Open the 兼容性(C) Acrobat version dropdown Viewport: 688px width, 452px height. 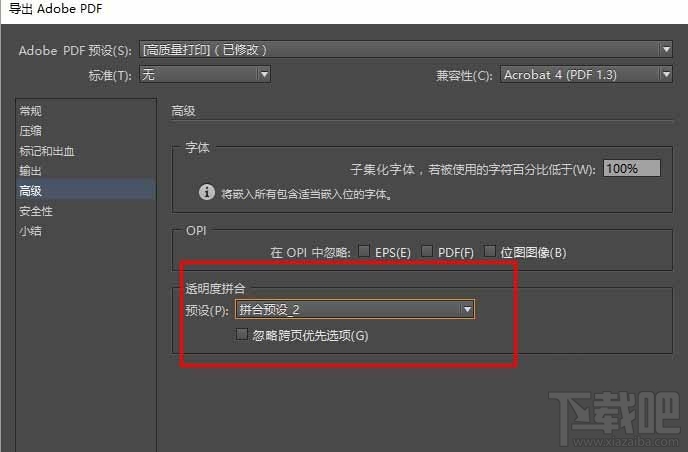(x=586, y=74)
